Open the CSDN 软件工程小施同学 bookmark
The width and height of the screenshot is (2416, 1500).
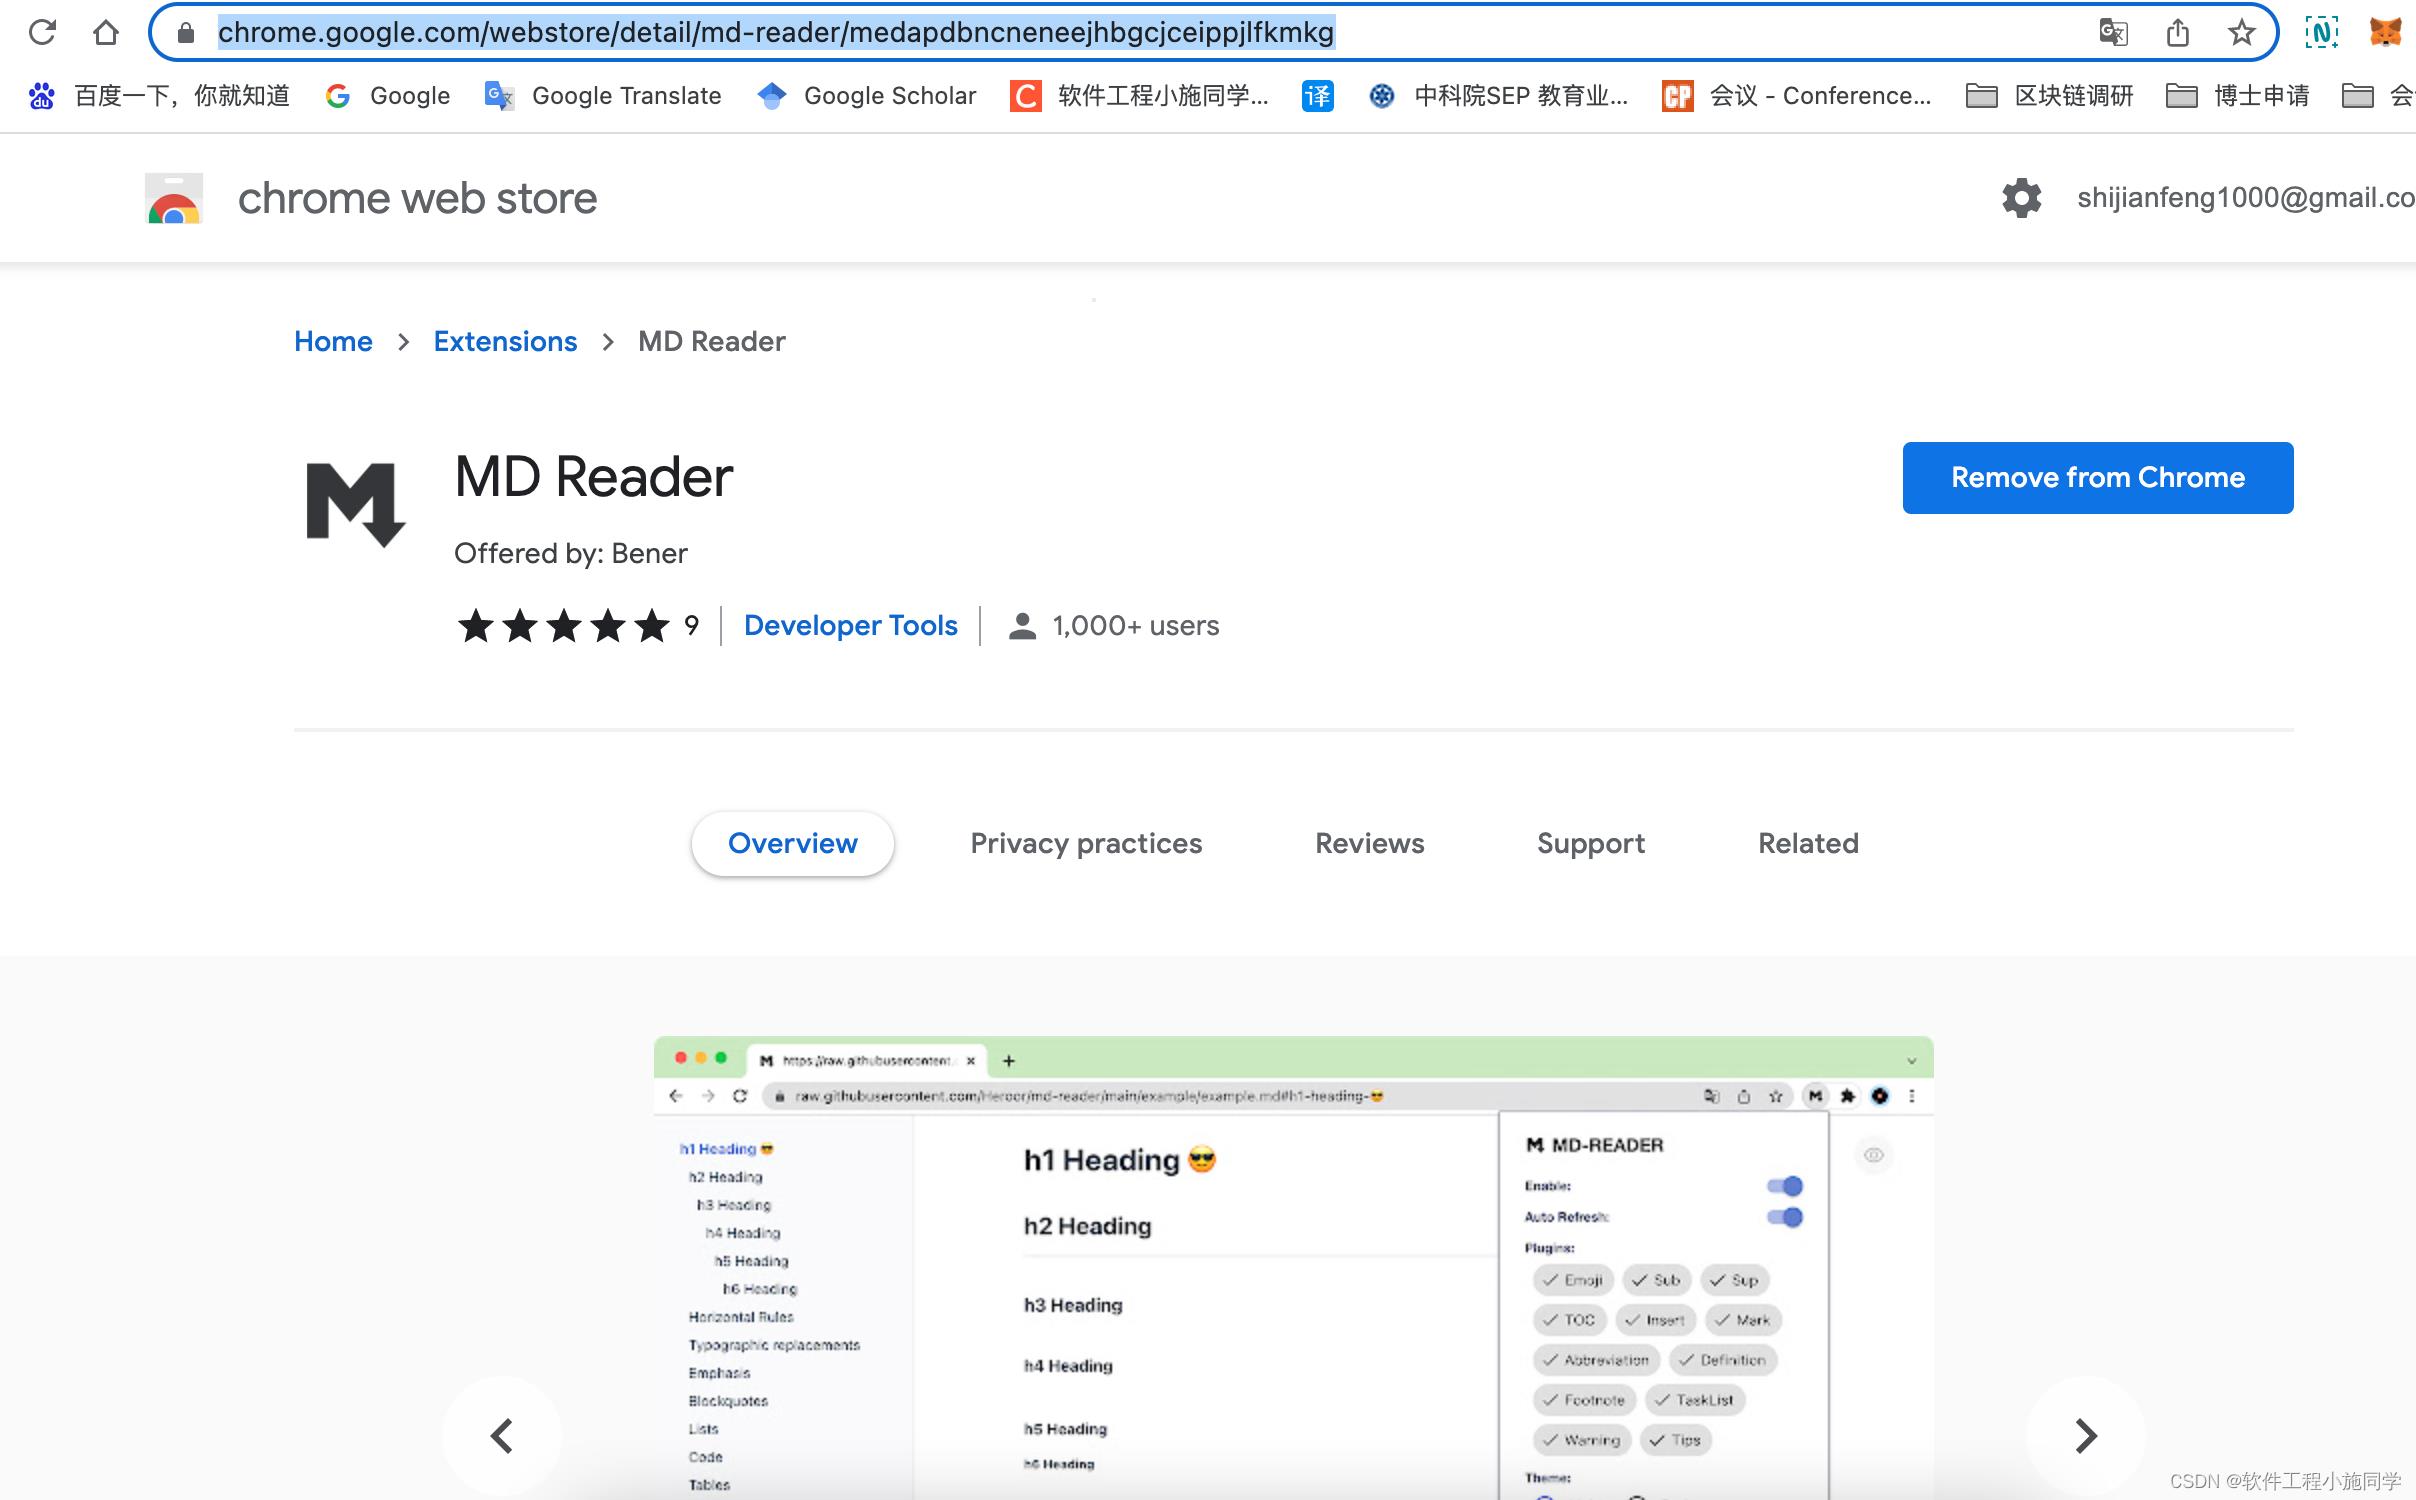[1140, 96]
